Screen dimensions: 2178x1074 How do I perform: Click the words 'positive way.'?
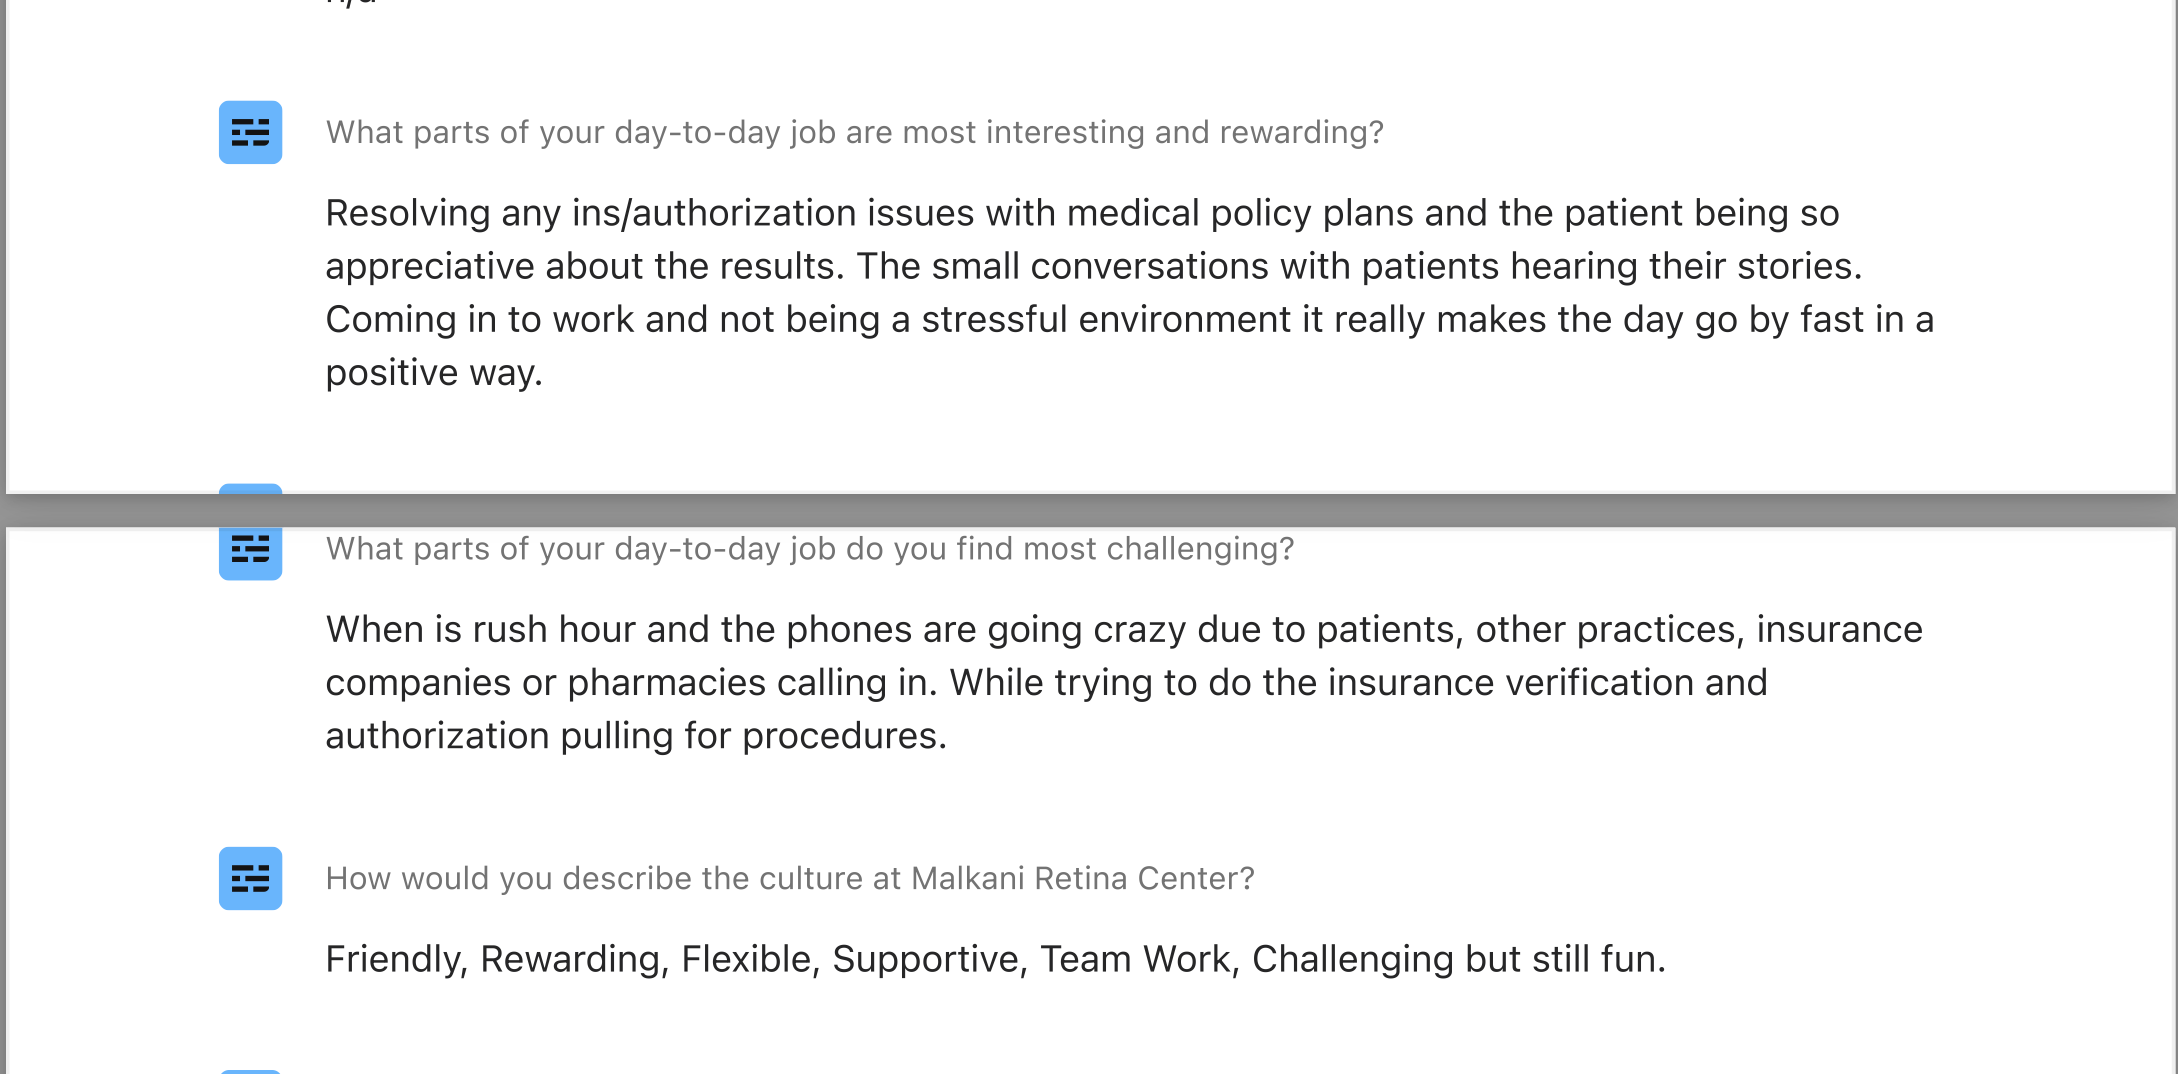pyautogui.click(x=434, y=372)
